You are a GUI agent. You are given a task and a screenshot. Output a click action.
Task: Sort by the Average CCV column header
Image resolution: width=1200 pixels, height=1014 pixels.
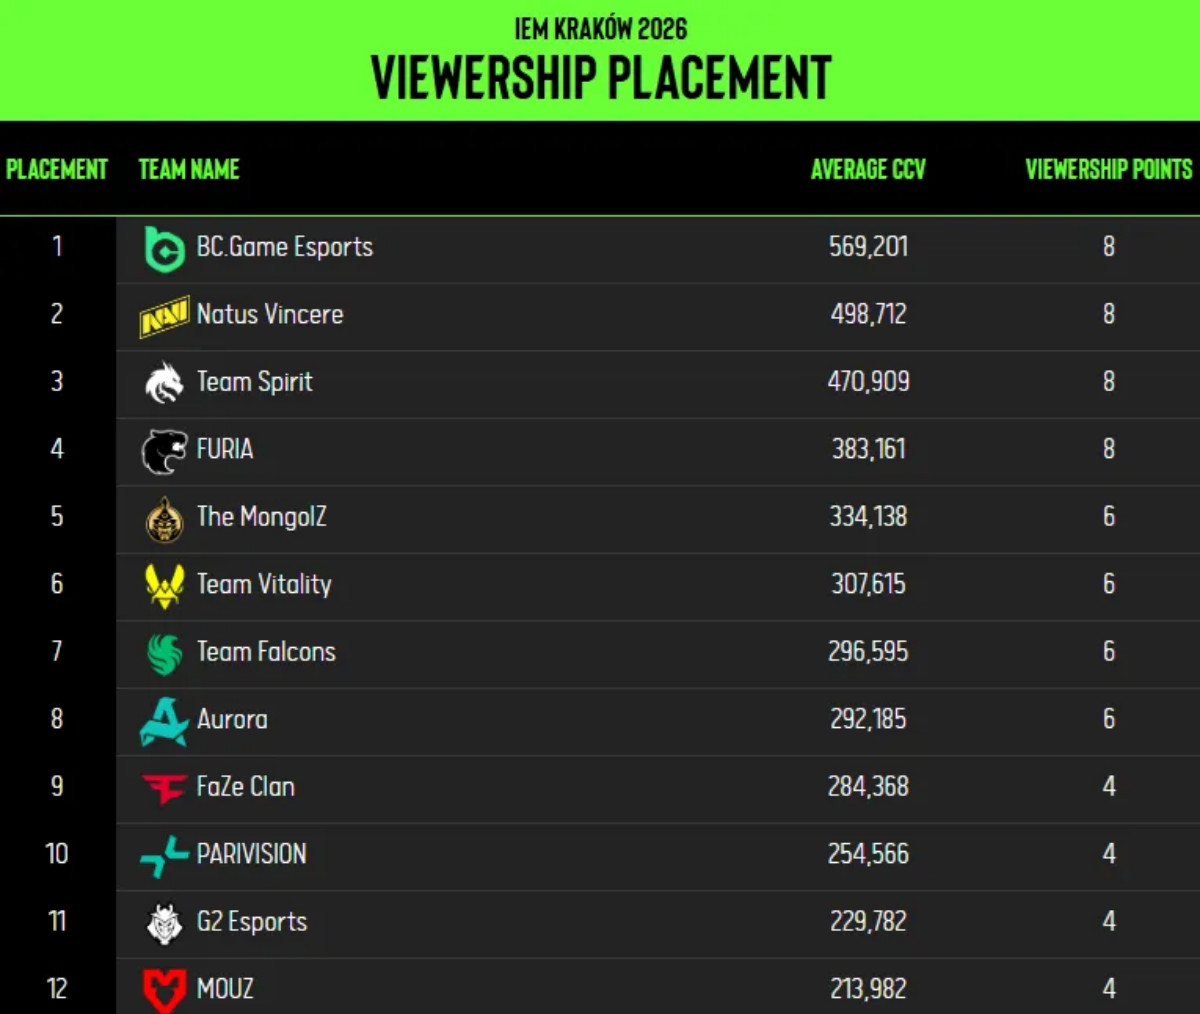868,169
